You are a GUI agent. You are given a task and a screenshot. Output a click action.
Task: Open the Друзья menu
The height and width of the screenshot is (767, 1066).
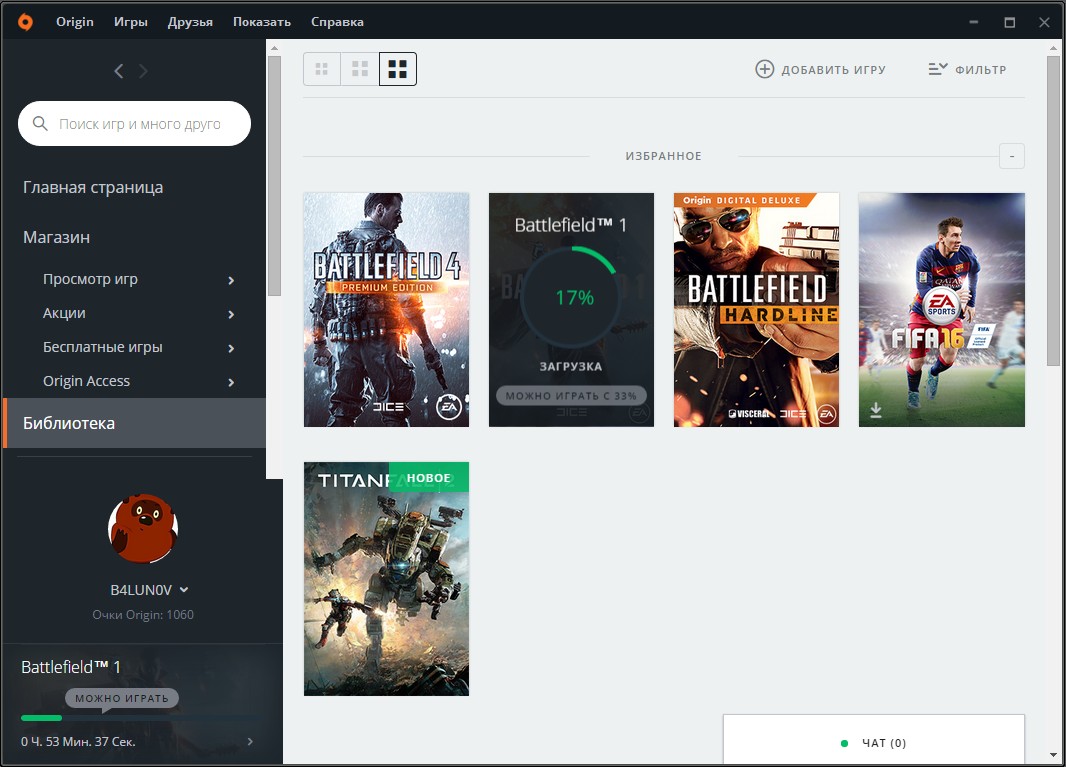(190, 22)
